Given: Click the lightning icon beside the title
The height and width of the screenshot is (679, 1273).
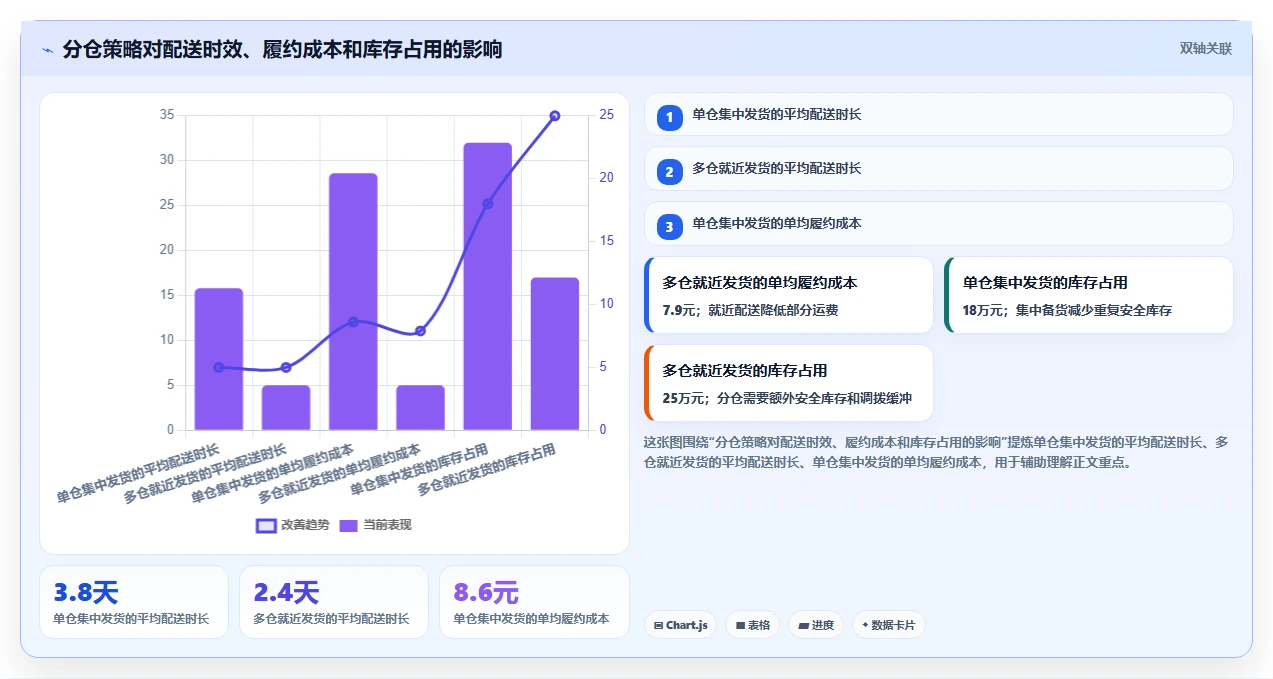Looking at the screenshot, I should 47,49.
